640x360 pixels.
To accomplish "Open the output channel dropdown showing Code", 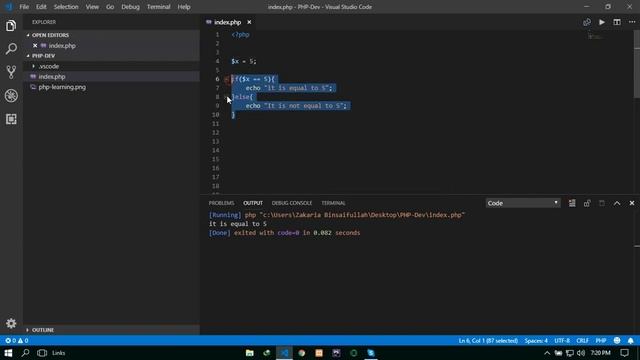I will (x=523, y=203).
